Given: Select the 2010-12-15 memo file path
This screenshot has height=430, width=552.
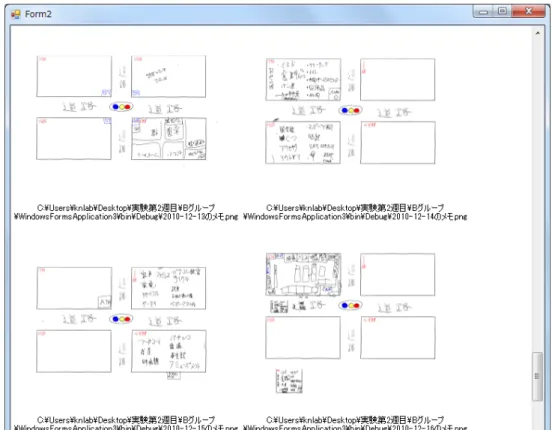Looking at the screenshot, I should (x=126, y=423).
